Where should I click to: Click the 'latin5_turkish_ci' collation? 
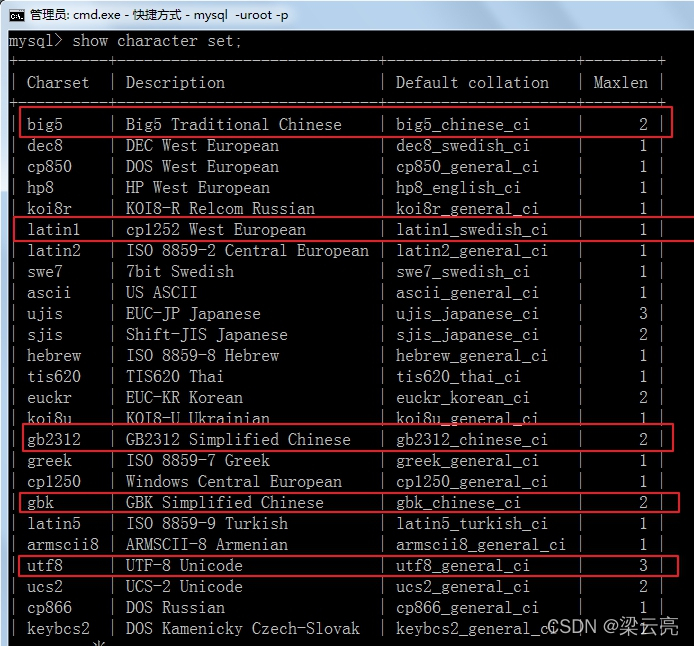point(472,524)
